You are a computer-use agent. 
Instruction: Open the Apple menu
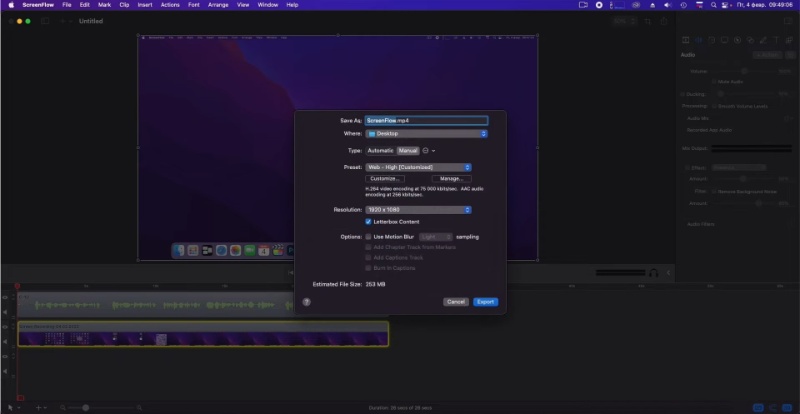[11, 5]
